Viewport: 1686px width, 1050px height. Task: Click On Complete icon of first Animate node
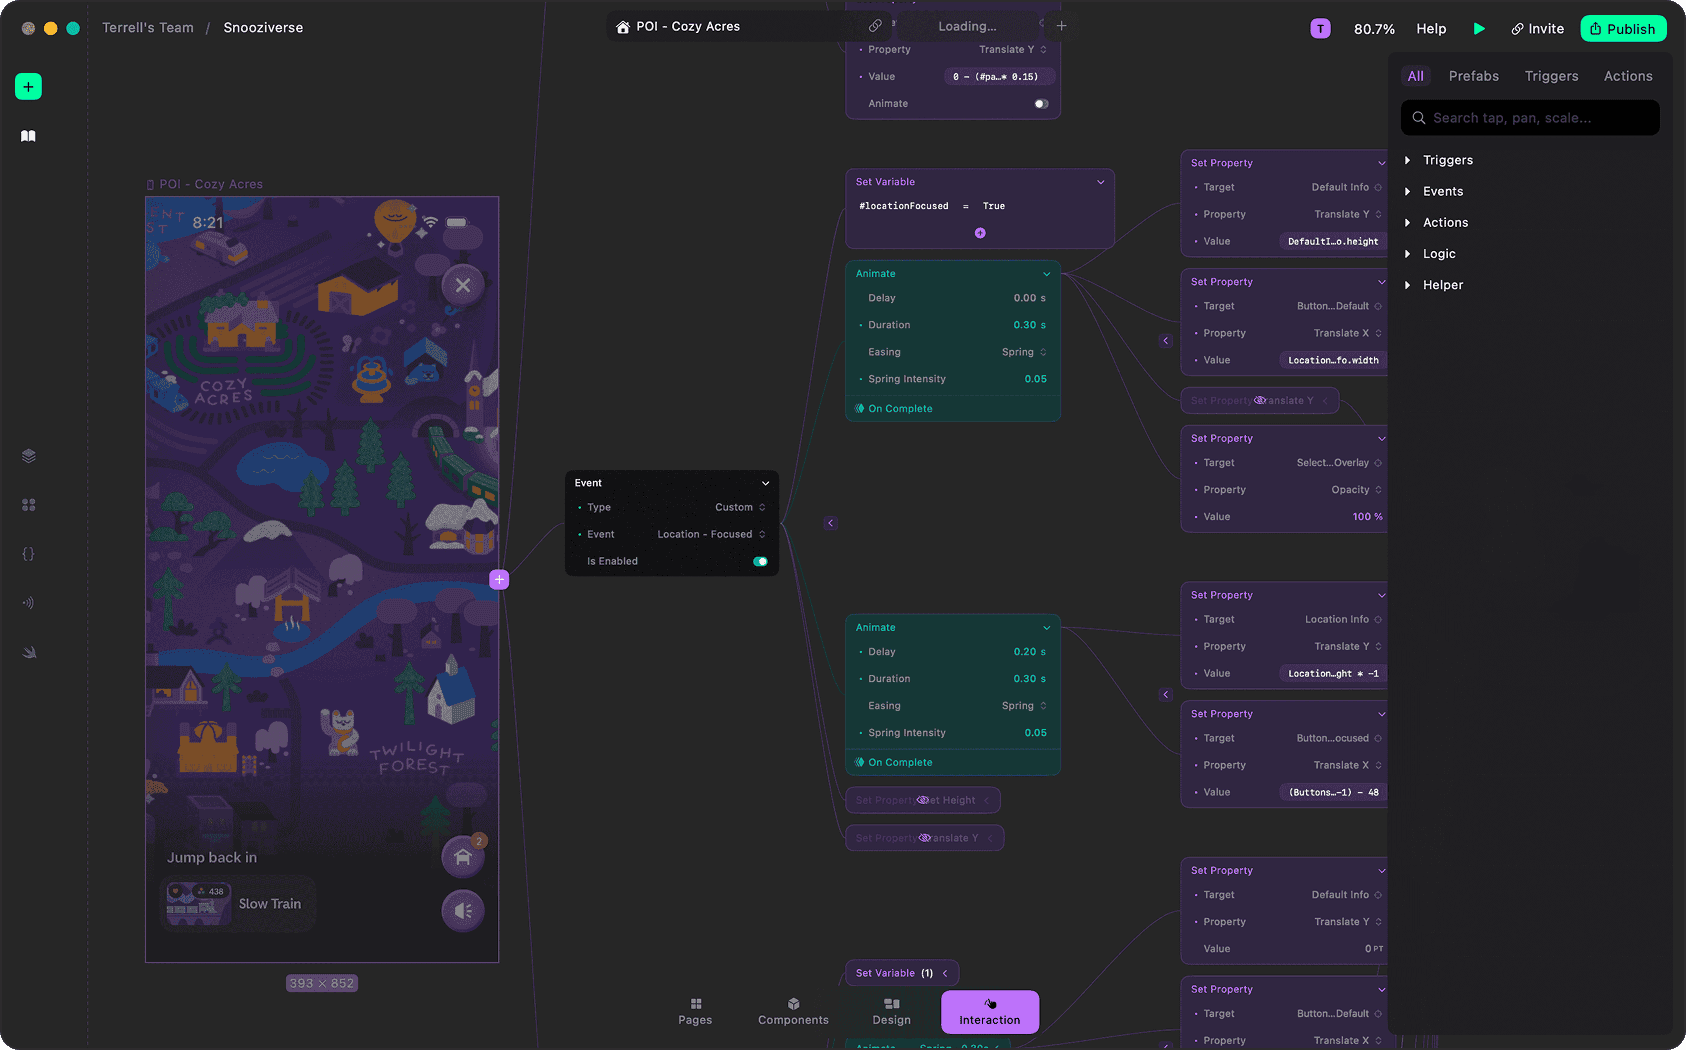coord(859,408)
